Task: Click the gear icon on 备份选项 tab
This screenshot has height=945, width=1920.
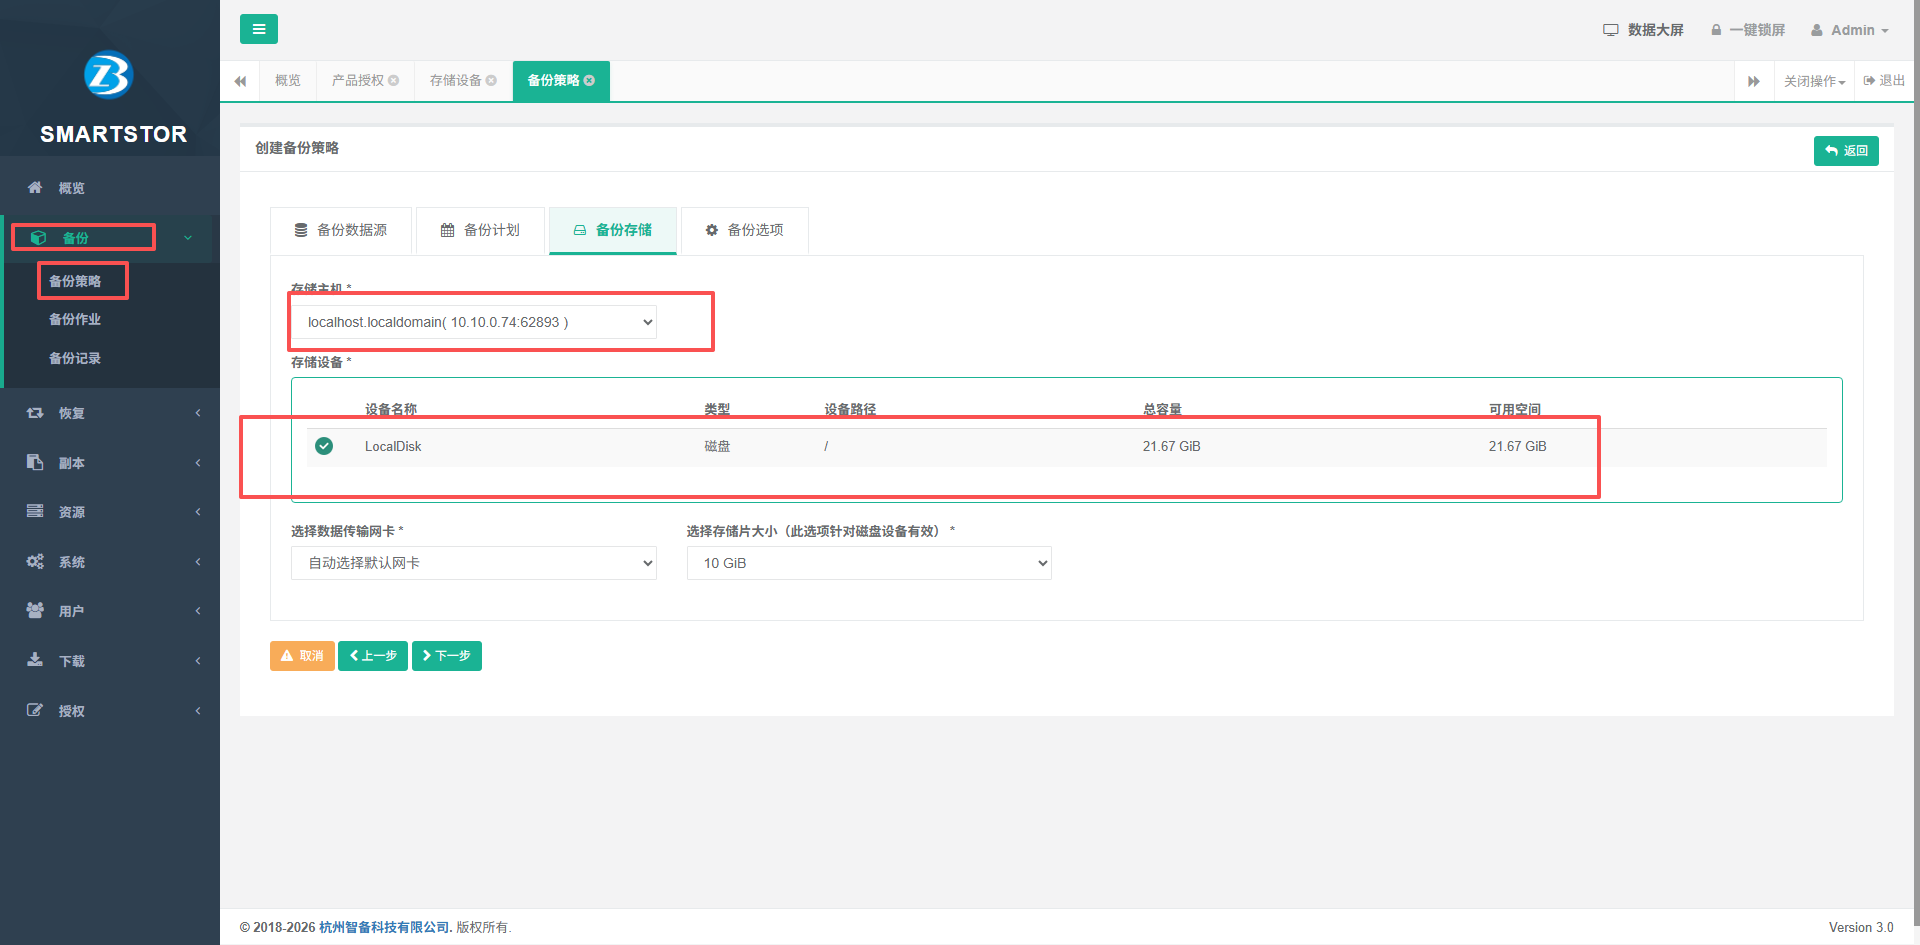Action: pos(712,230)
